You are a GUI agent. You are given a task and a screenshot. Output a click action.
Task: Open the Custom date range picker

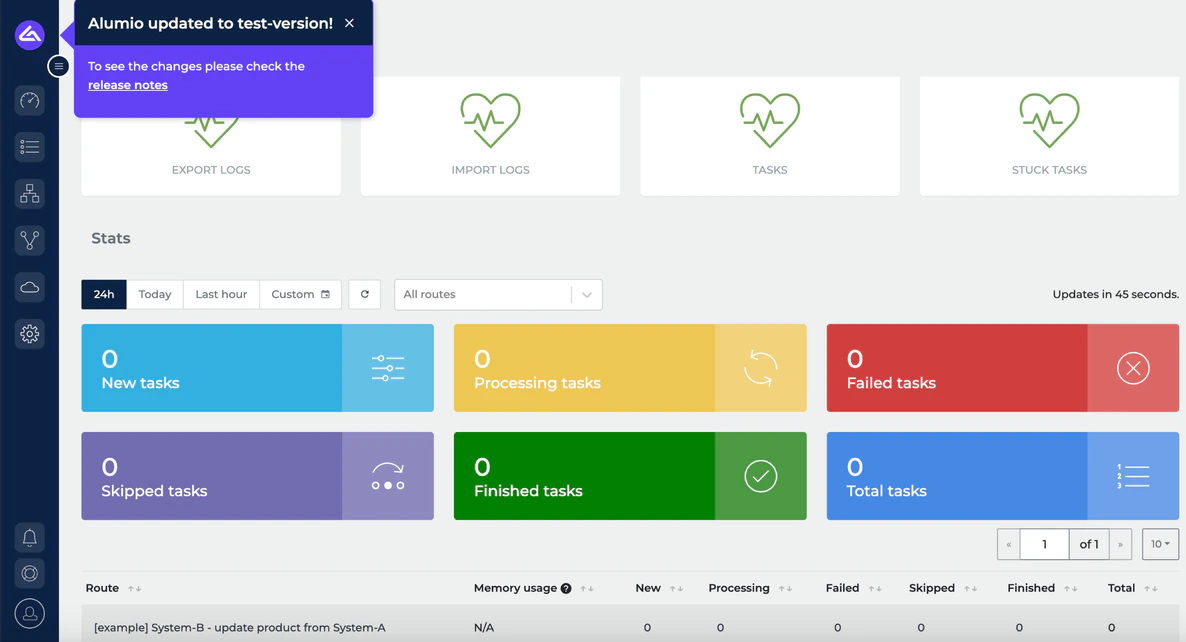tap(300, 294)
